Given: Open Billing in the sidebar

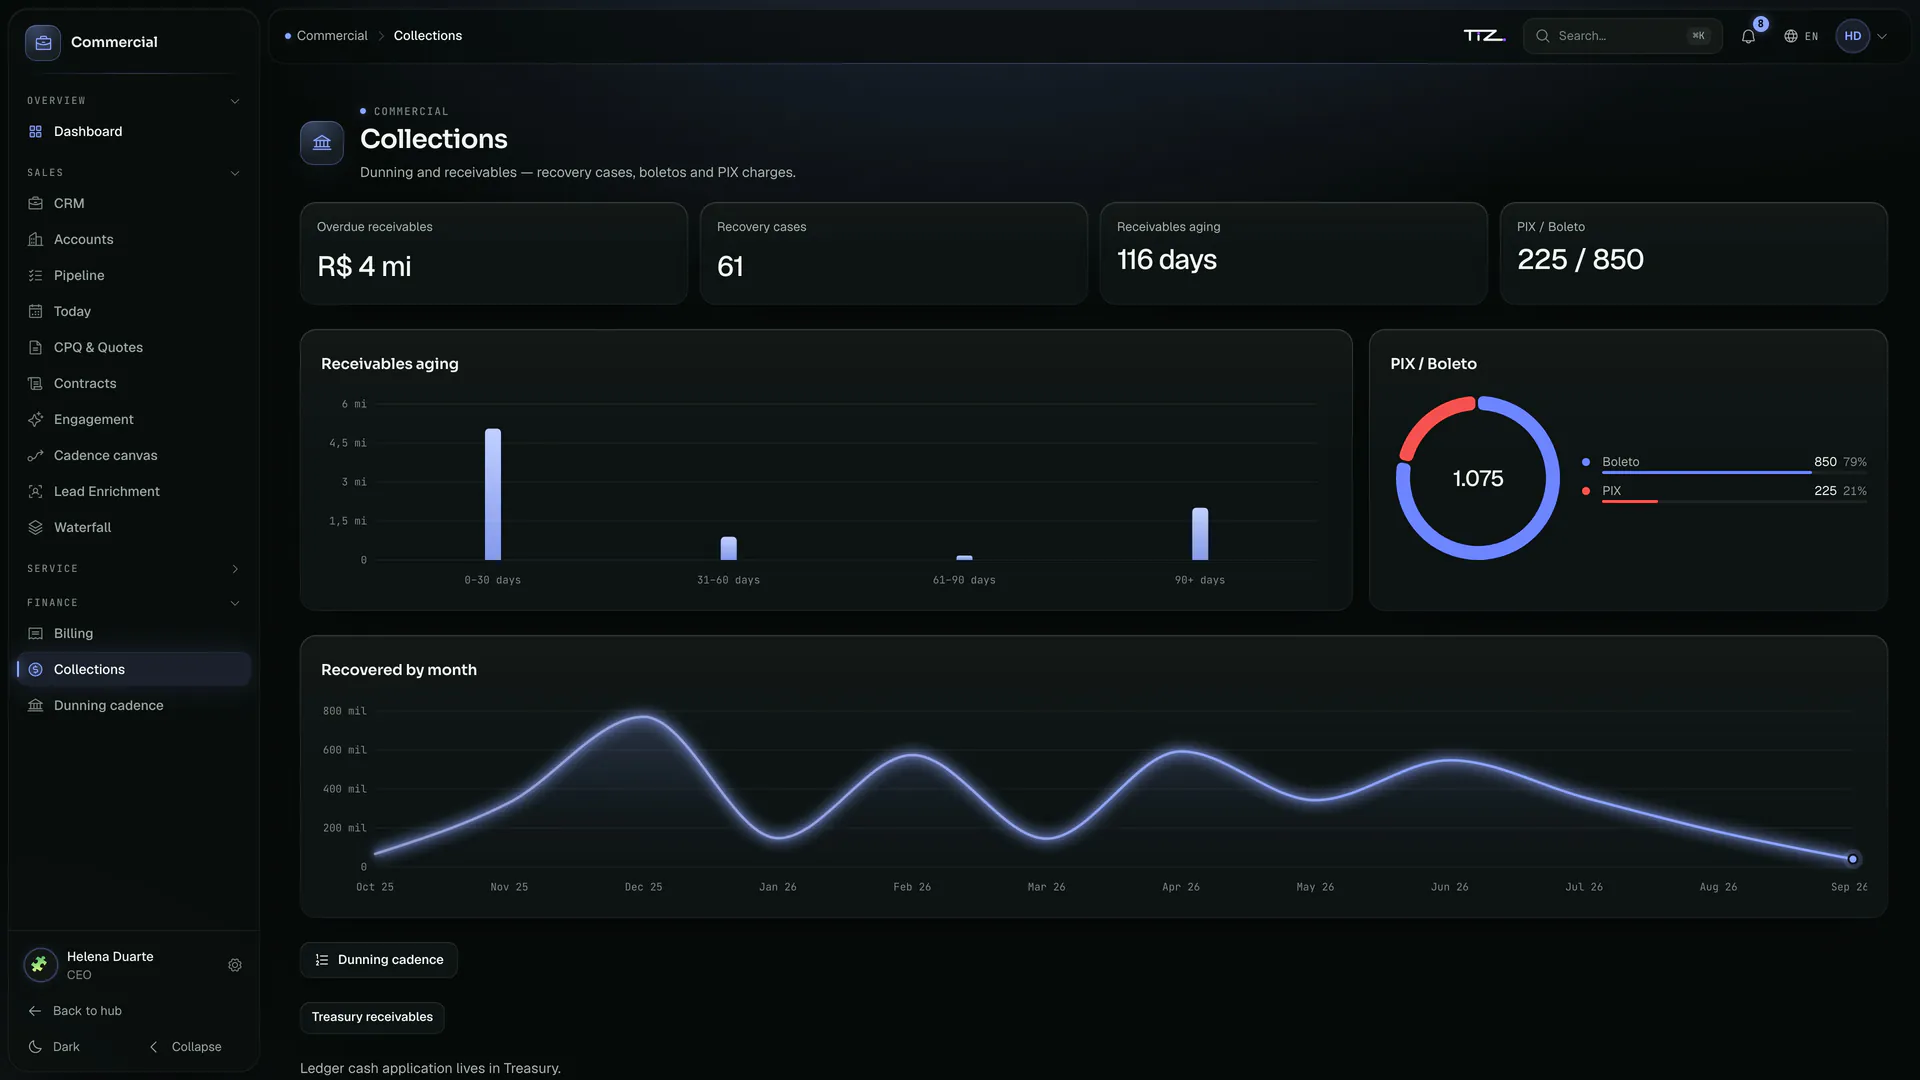Looking at the screenshot, I should 133,633.
